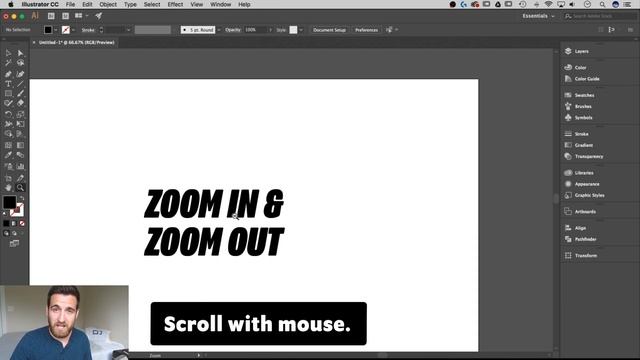Open brush definition dropdown
The image size is (640, 360).
point(219,30)
